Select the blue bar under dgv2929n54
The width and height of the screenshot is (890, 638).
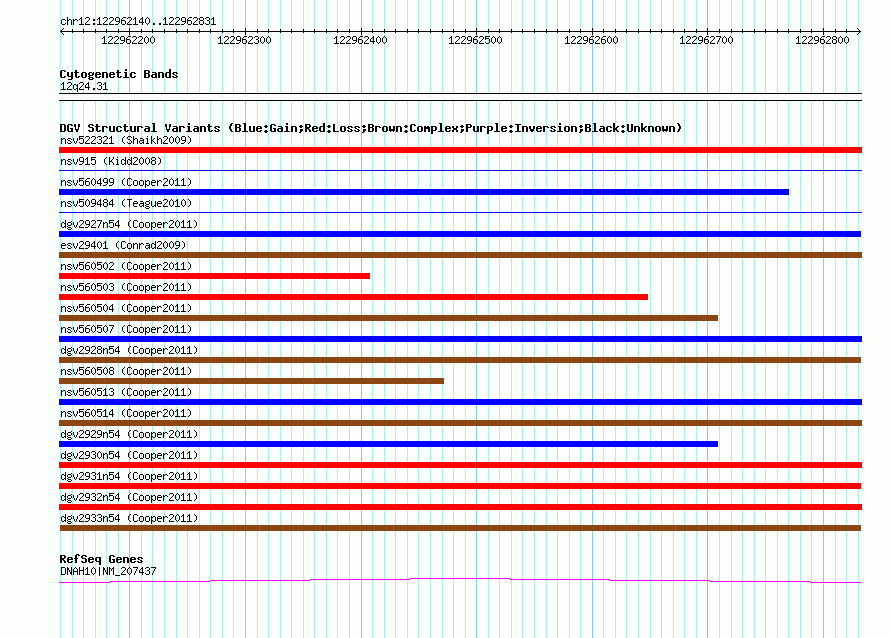388,444
